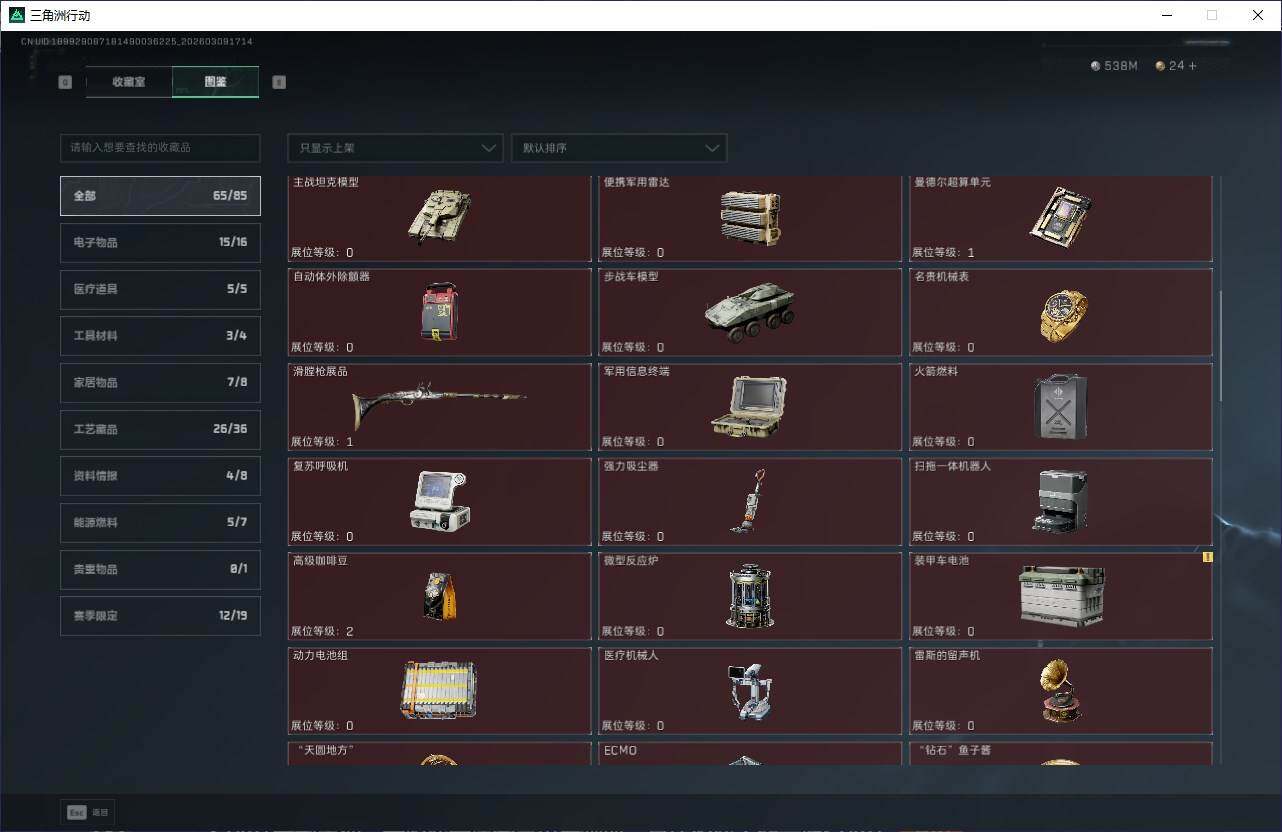Pick the 复苏呼吸机 ventilator icon
The height and width of the screenshot is (832, 1282).
(440, 500)
